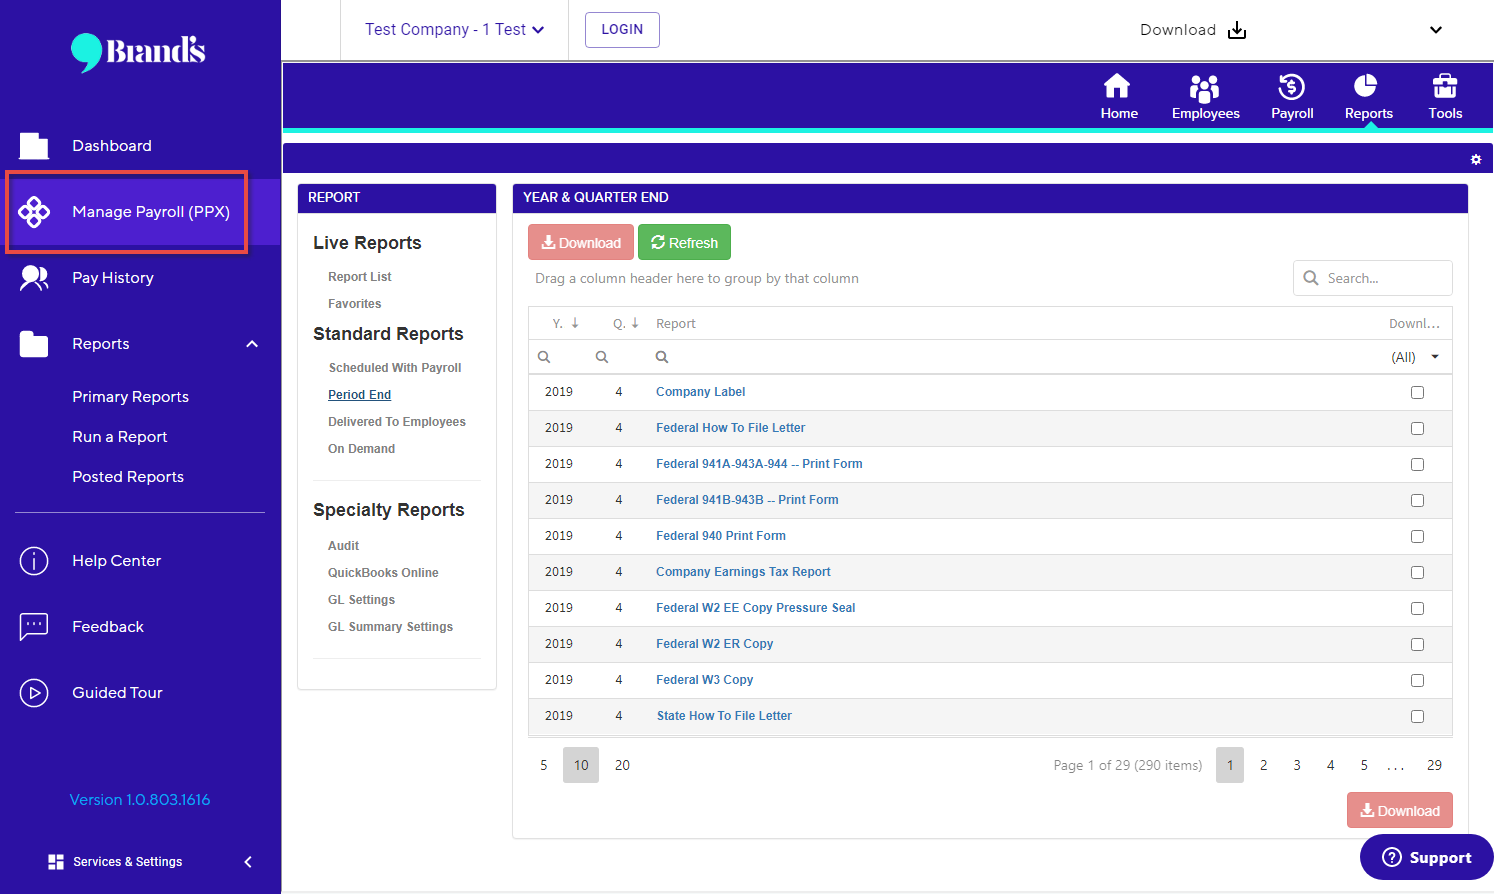Viewport: 1494px width, 894px height.
Task: Open the top-right header chevron dropdown
Action: [x=1436, y=30]
